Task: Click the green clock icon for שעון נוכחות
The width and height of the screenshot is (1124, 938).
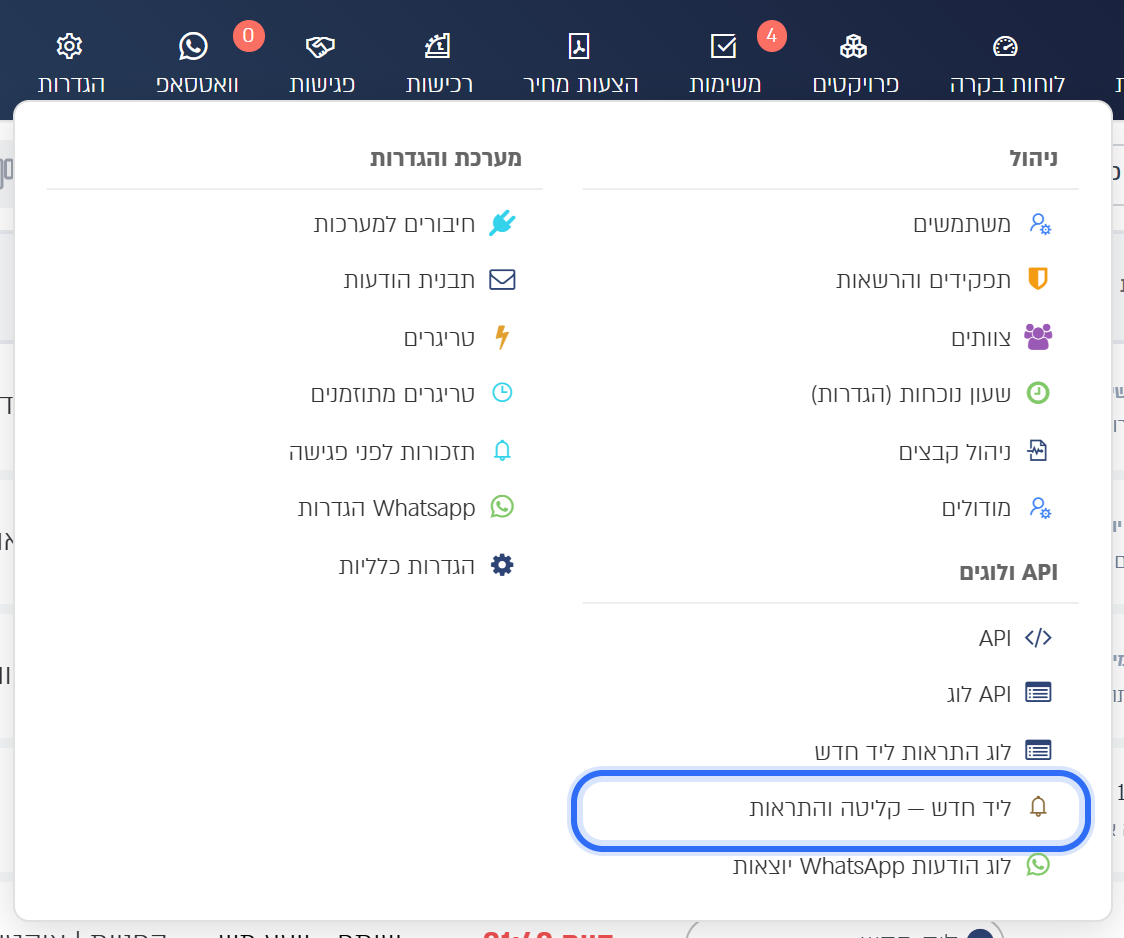Action: (x=1038, y=393)
